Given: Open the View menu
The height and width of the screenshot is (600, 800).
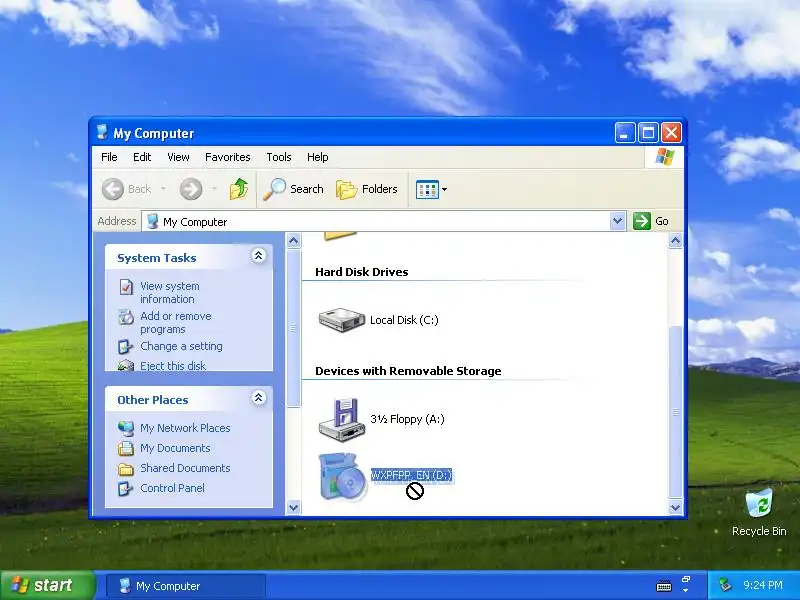Looking at the screenshot, I should click(178, 157).
